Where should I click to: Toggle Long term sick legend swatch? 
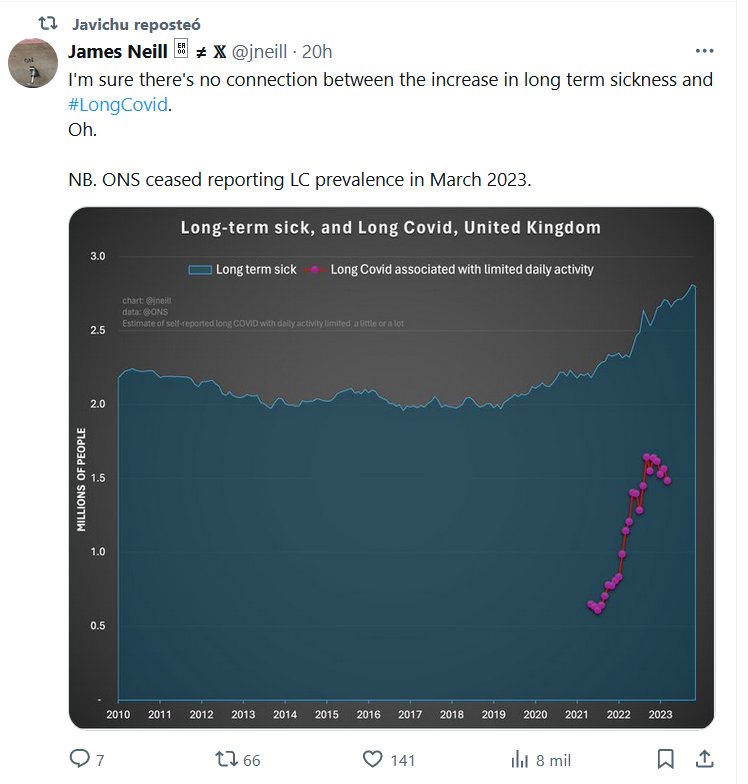pos(200,269)
